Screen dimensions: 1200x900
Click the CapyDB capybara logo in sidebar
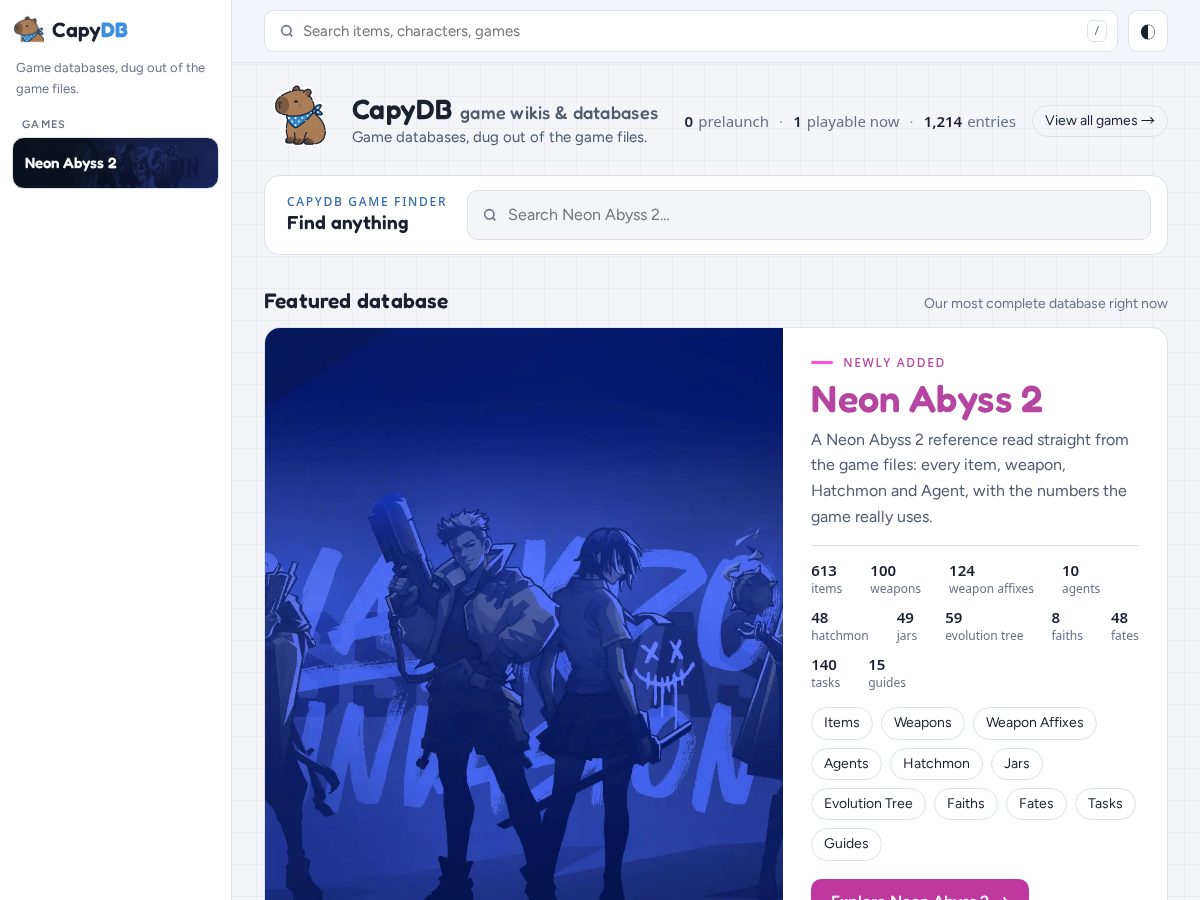pyautogui.click(x=29, y=30)
